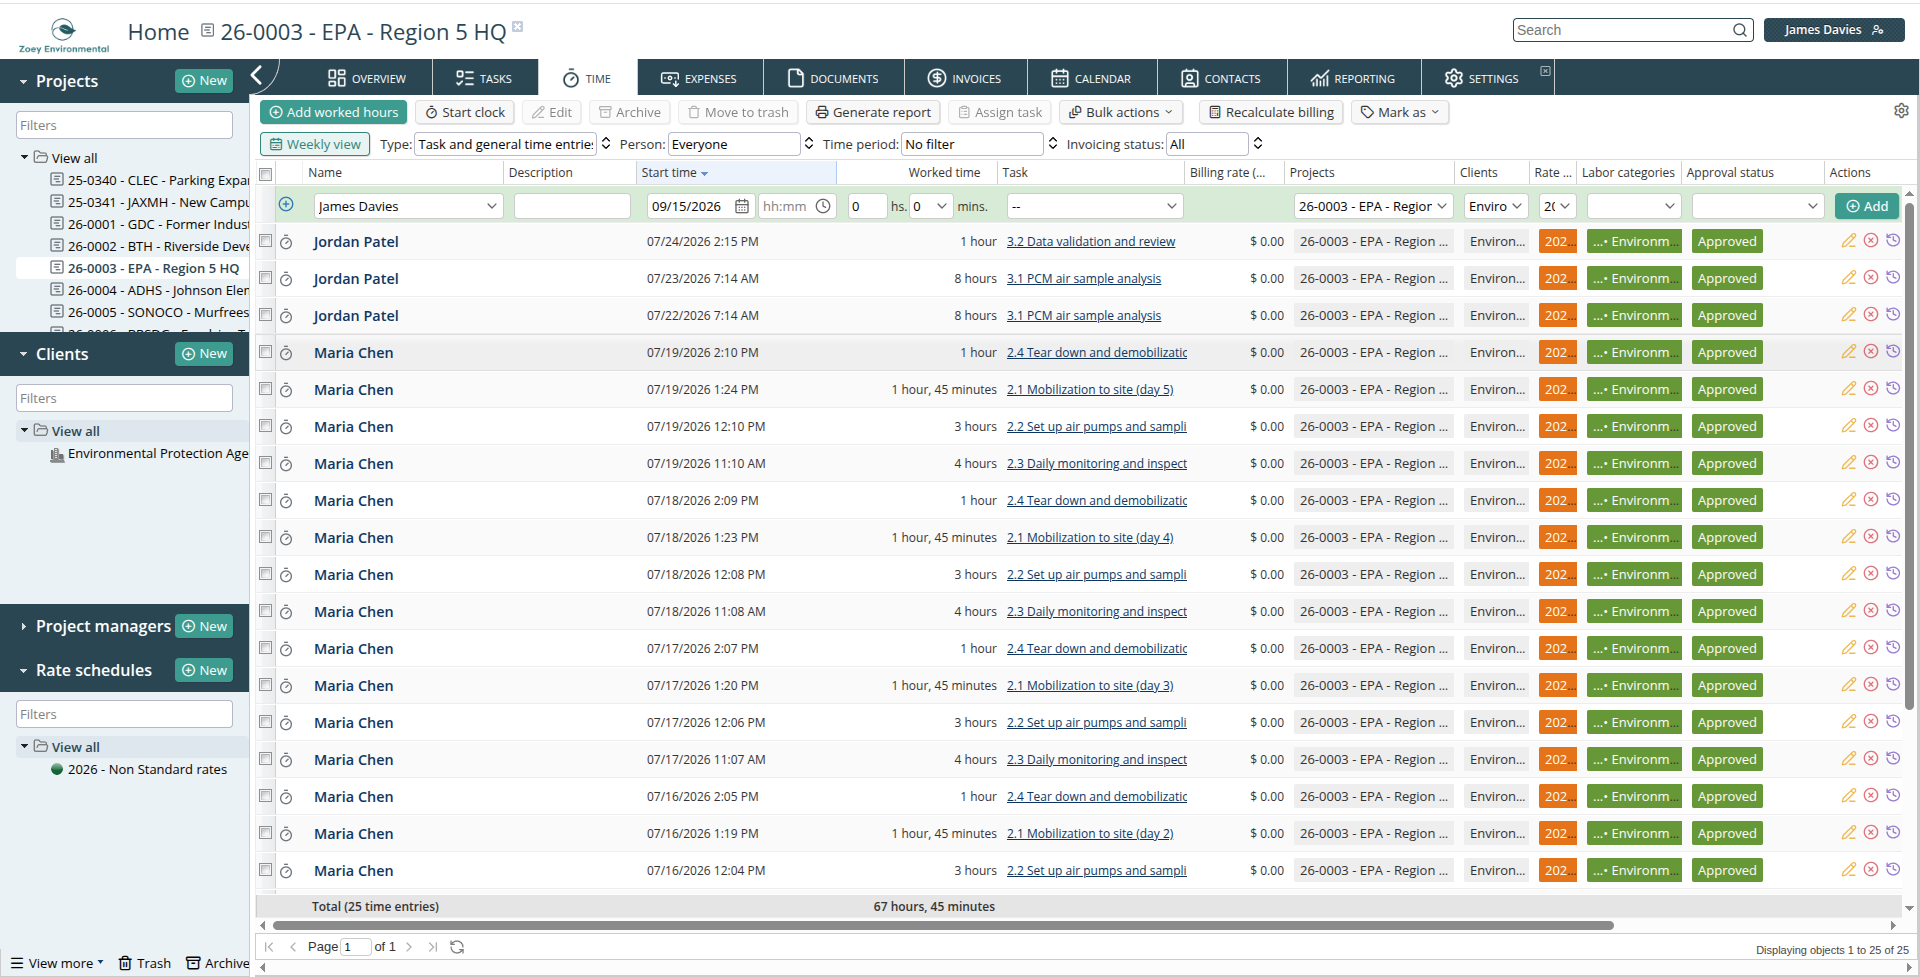Click the stopwatch icon for Maria Chen 07/19/2026 2:10 PM
Viewport: 1920px width, 977px height.
(286, 353)
